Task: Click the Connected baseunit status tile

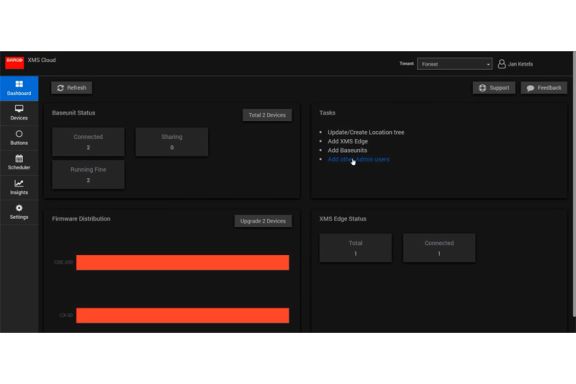Action: 88,142
